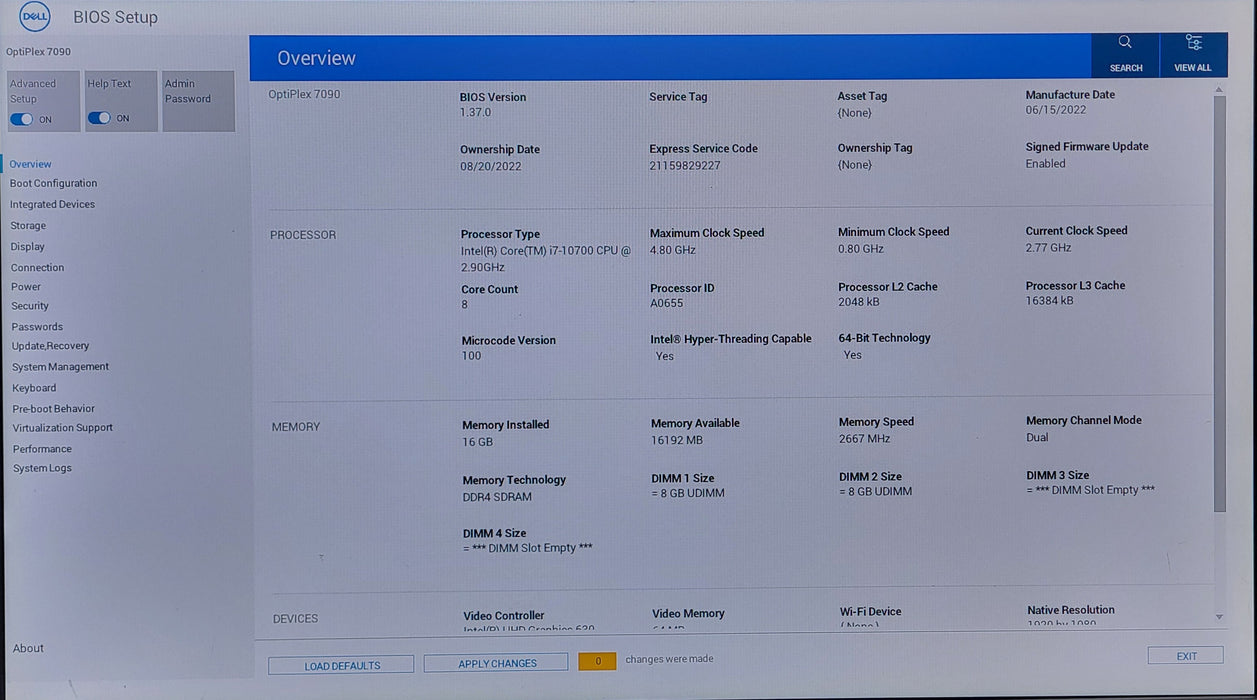
Task: Toggle Advanced Setup switch off
Action: click(x=21, y=119)
